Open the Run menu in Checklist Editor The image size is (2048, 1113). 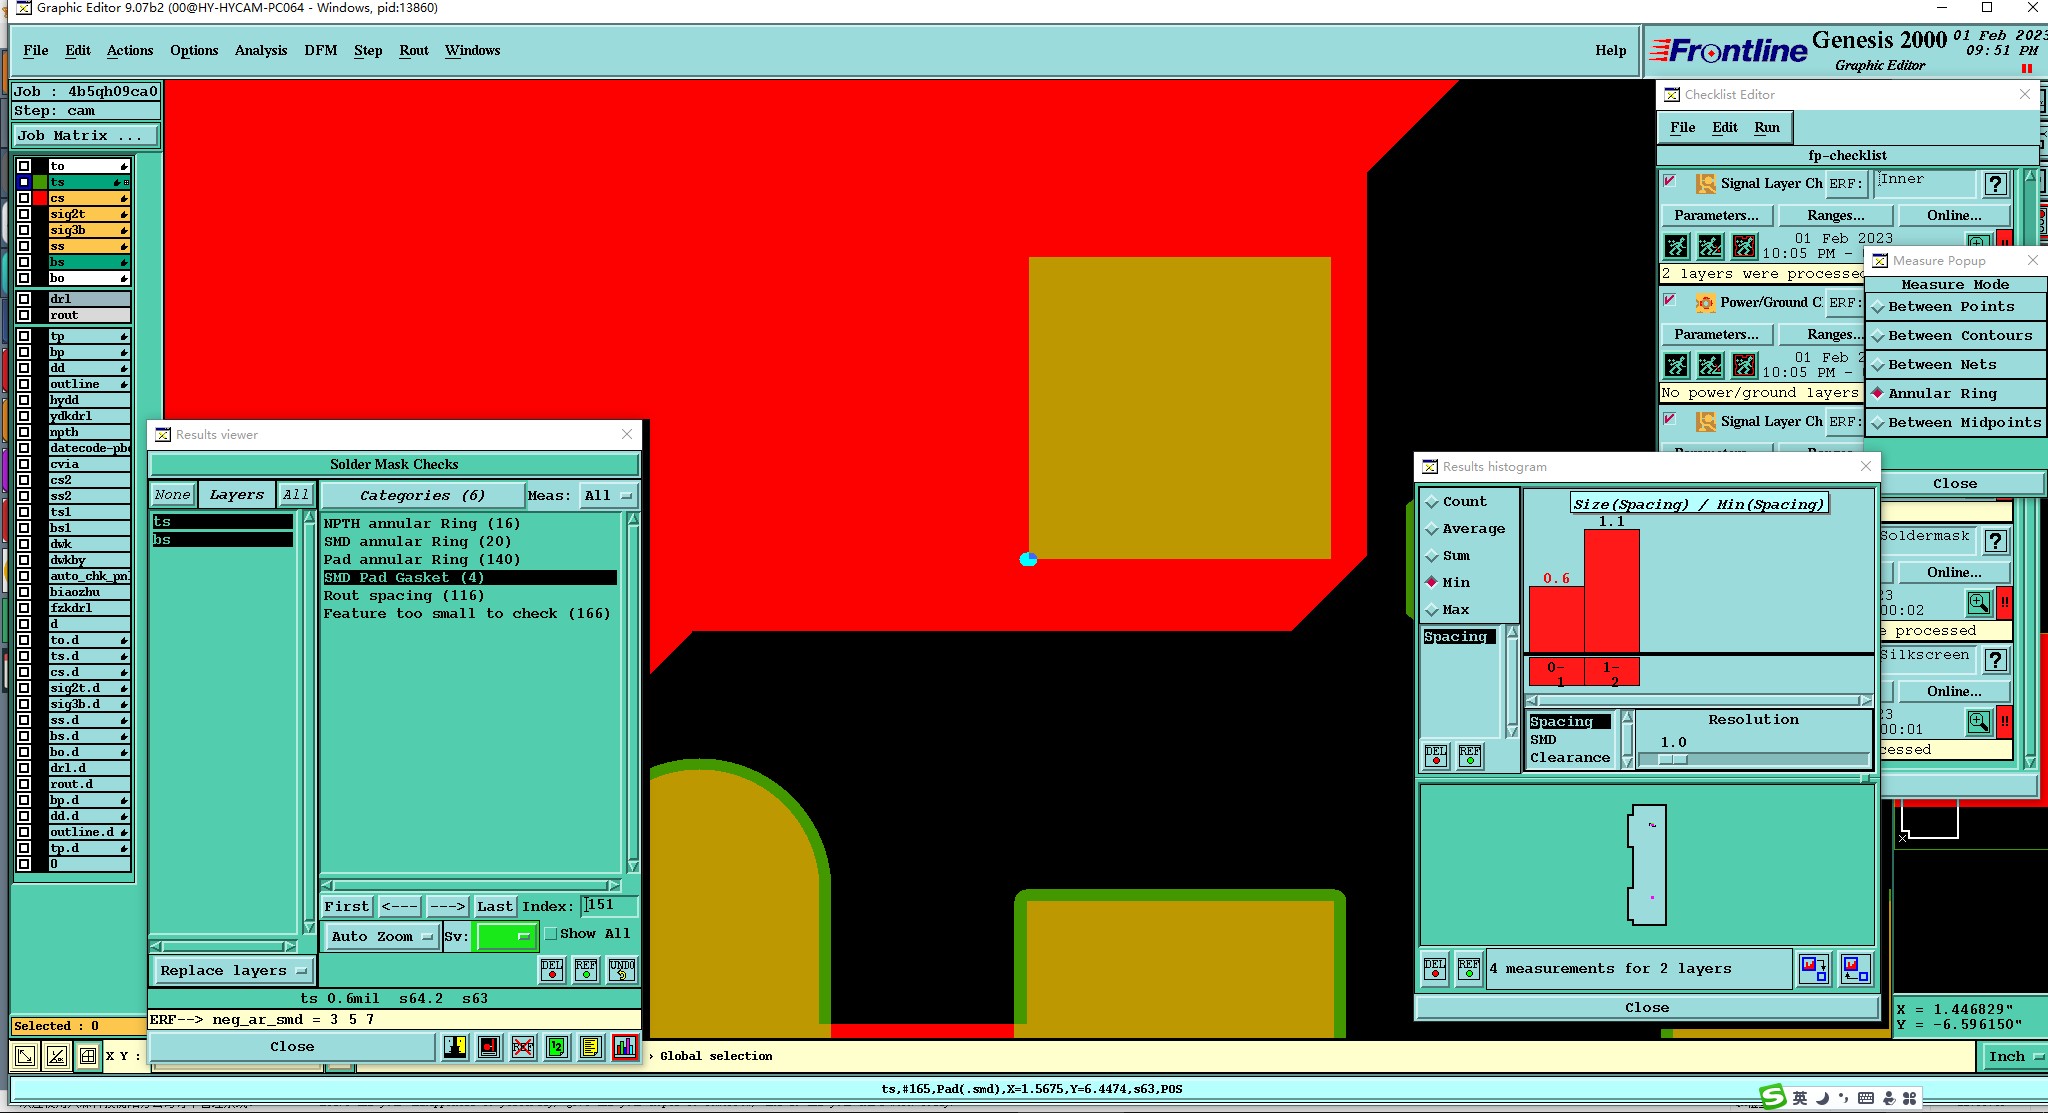click(x=1767, y=128)
